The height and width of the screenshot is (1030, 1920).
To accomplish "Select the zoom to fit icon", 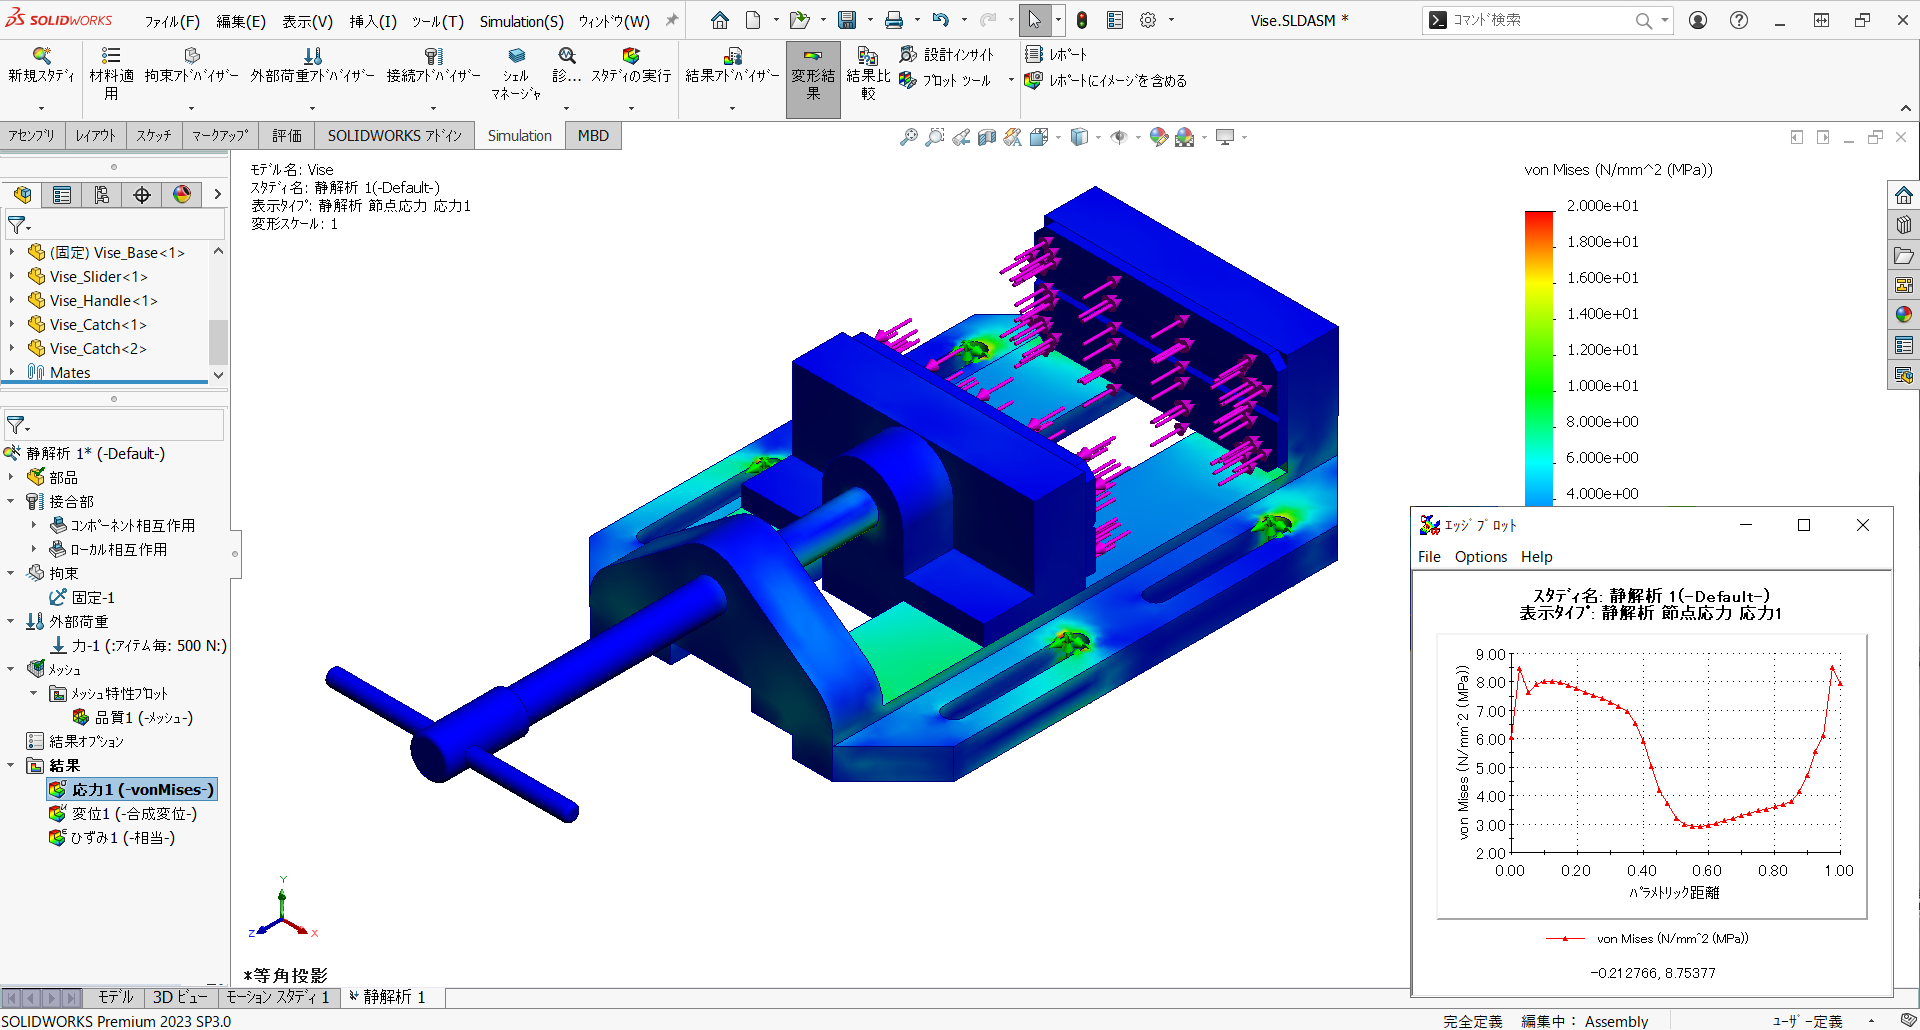I will coord(908,137).
